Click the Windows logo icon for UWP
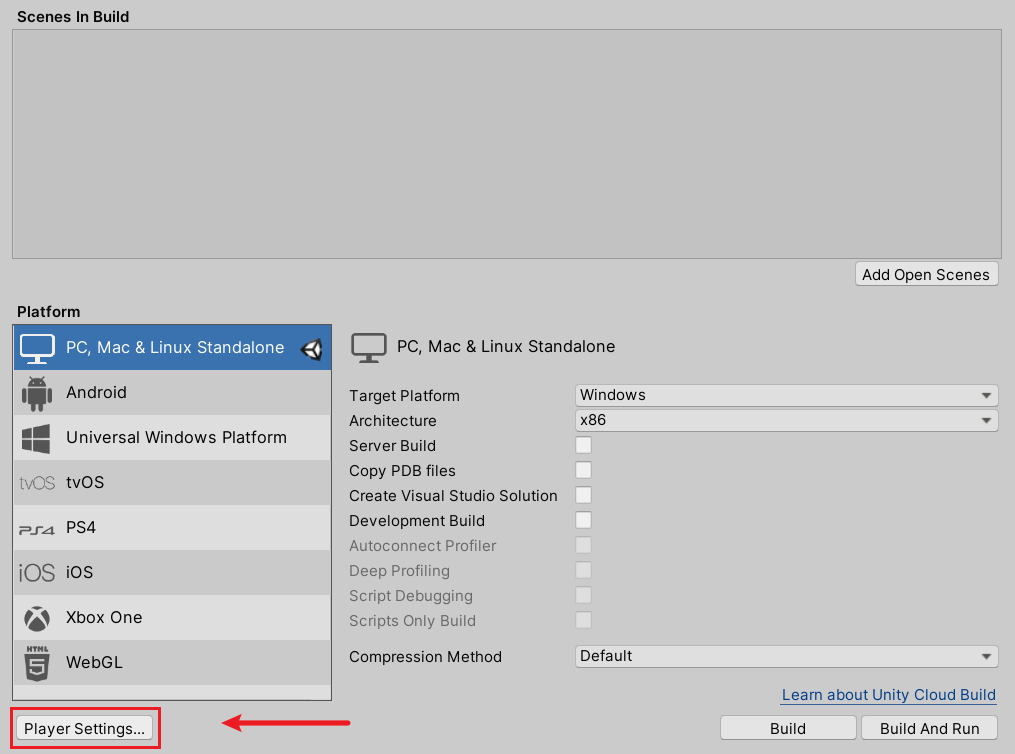This screenshot has width=1015, height=754. coord(36,438)
